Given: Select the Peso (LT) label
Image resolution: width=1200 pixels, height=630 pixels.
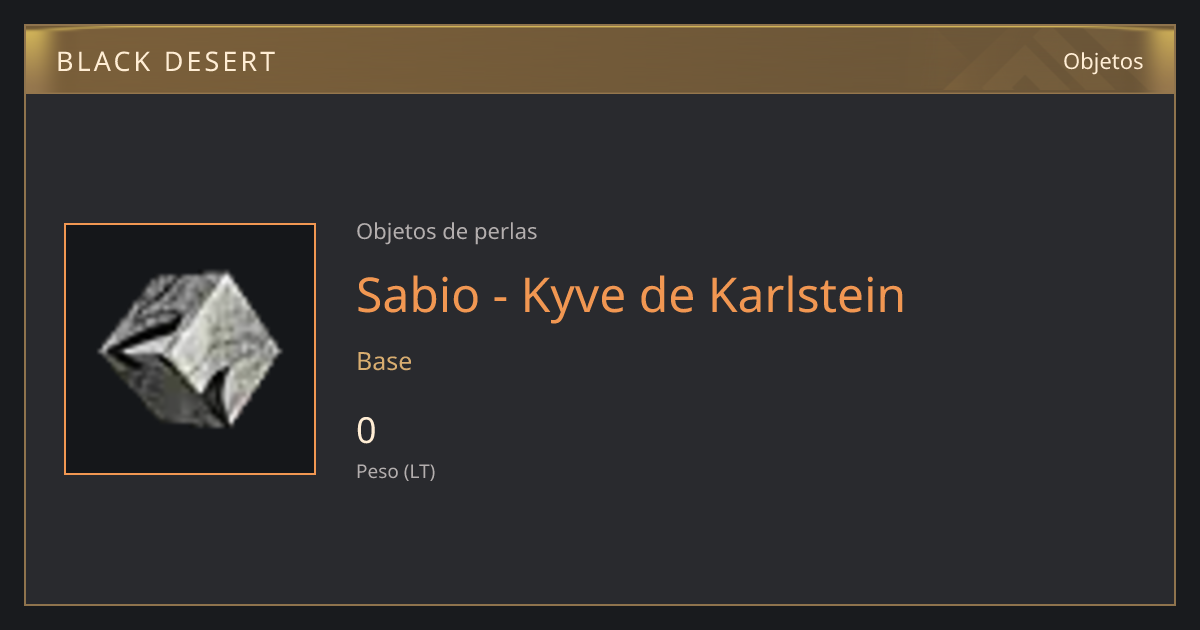Looking at the screenshot, I should [396, 472].
